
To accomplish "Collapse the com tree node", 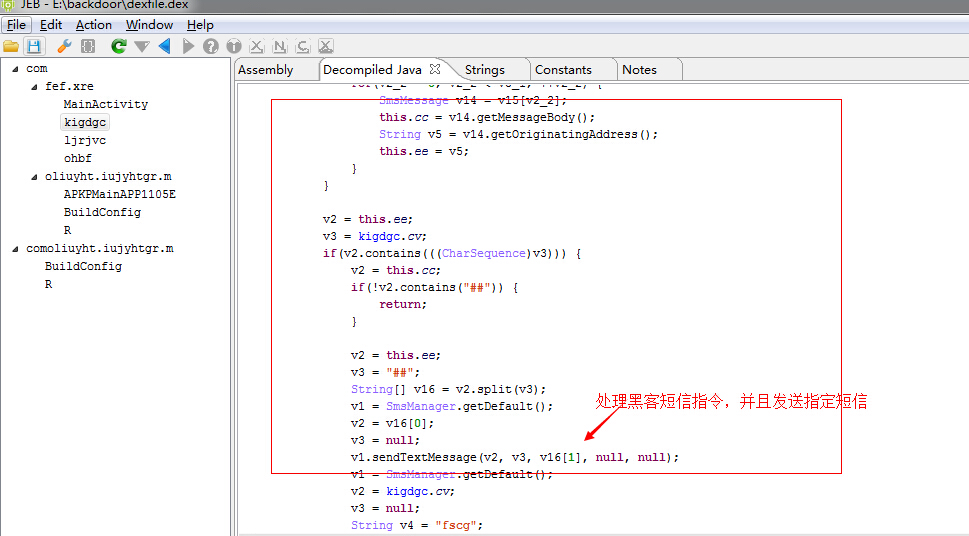I will pyautogui.click(x=15, y=69).
